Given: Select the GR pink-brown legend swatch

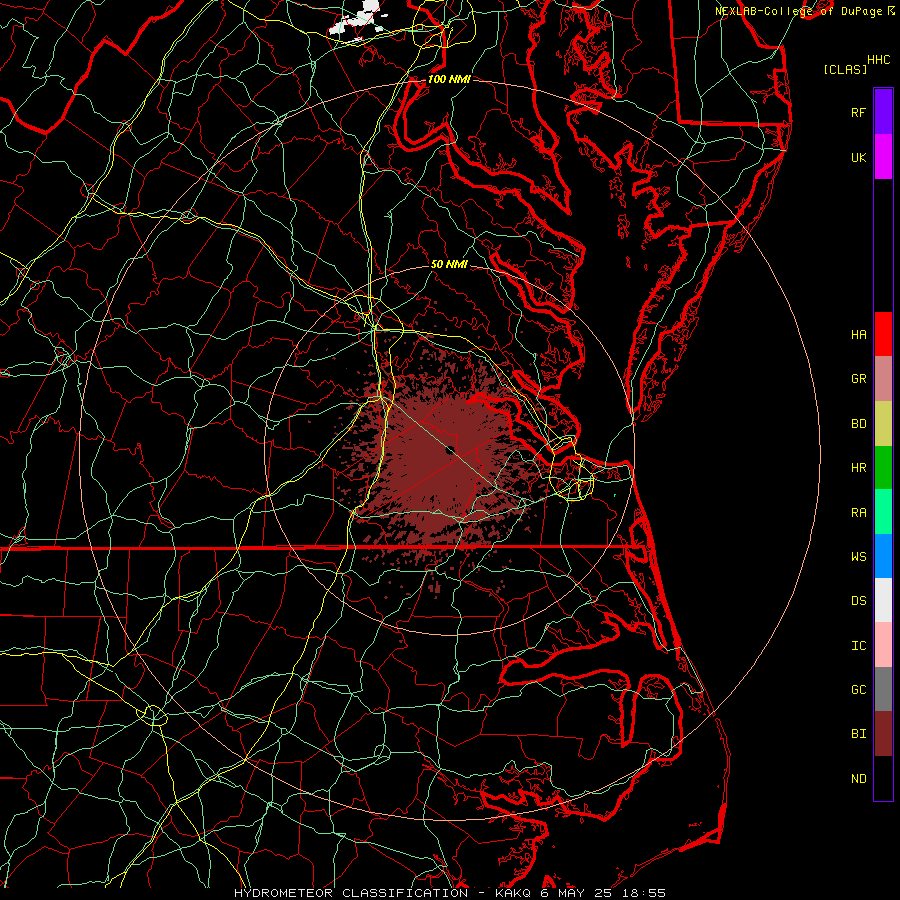Looking at the screenshot, I should click(883, 379).
